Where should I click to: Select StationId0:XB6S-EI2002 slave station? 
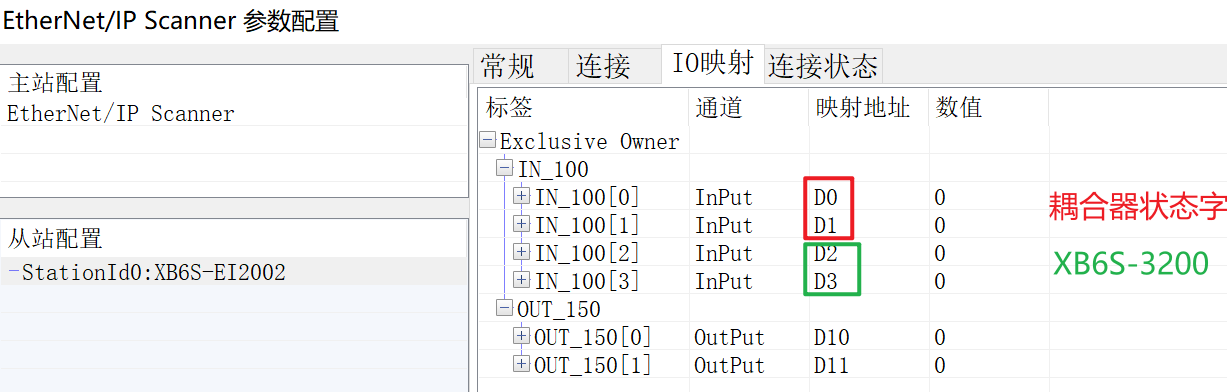[x=235, y=272]
